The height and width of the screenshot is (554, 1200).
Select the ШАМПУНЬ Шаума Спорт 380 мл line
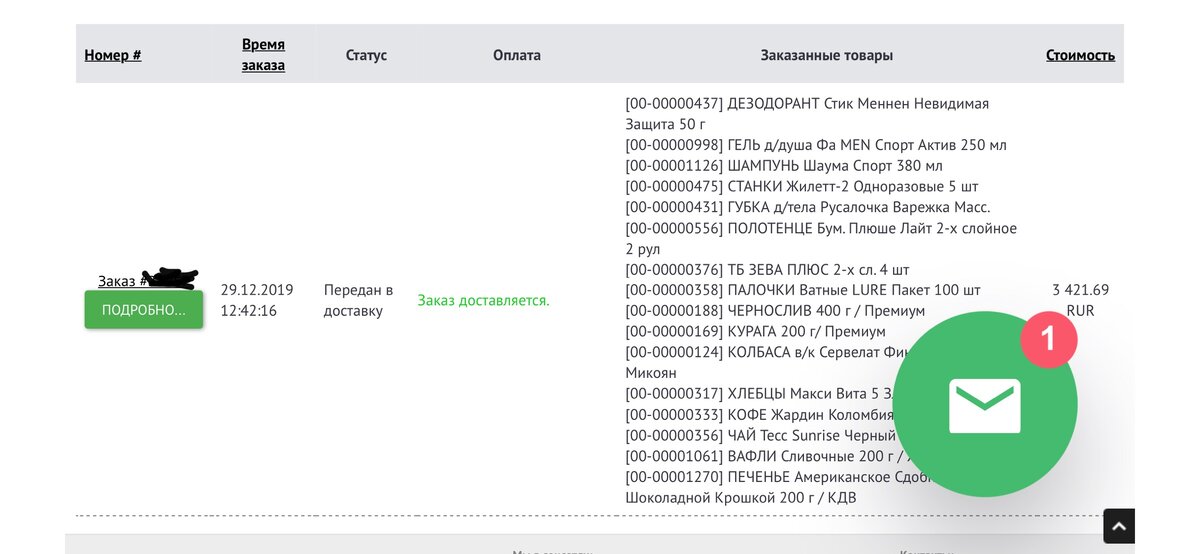pyautogui.click(x=783, y=166)
